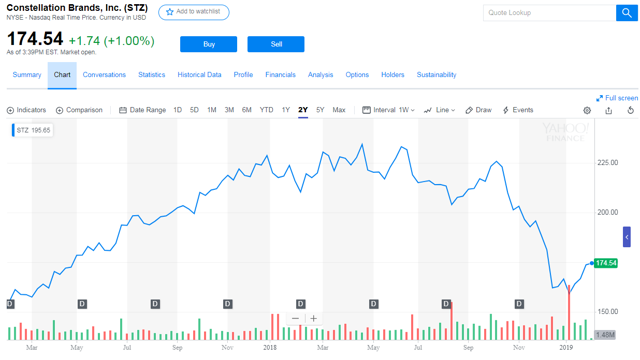The image size is (640, 360).
Task: Add a Comparison symbol
Action: coord(79,110)
